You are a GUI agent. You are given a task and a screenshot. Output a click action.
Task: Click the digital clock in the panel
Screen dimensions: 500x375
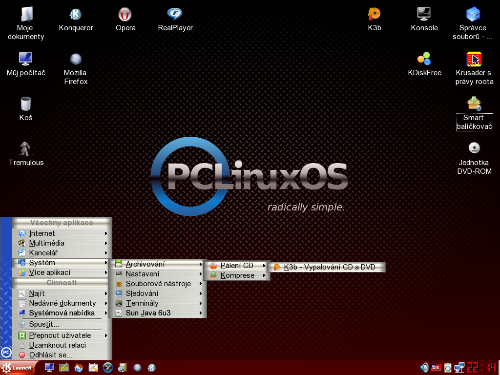[x=481, y=368]
